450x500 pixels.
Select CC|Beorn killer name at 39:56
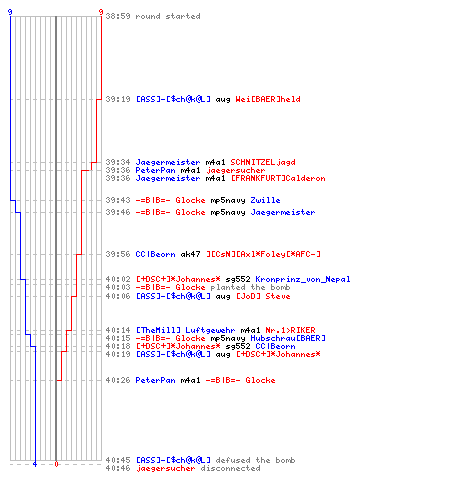[x=155, y=254]
